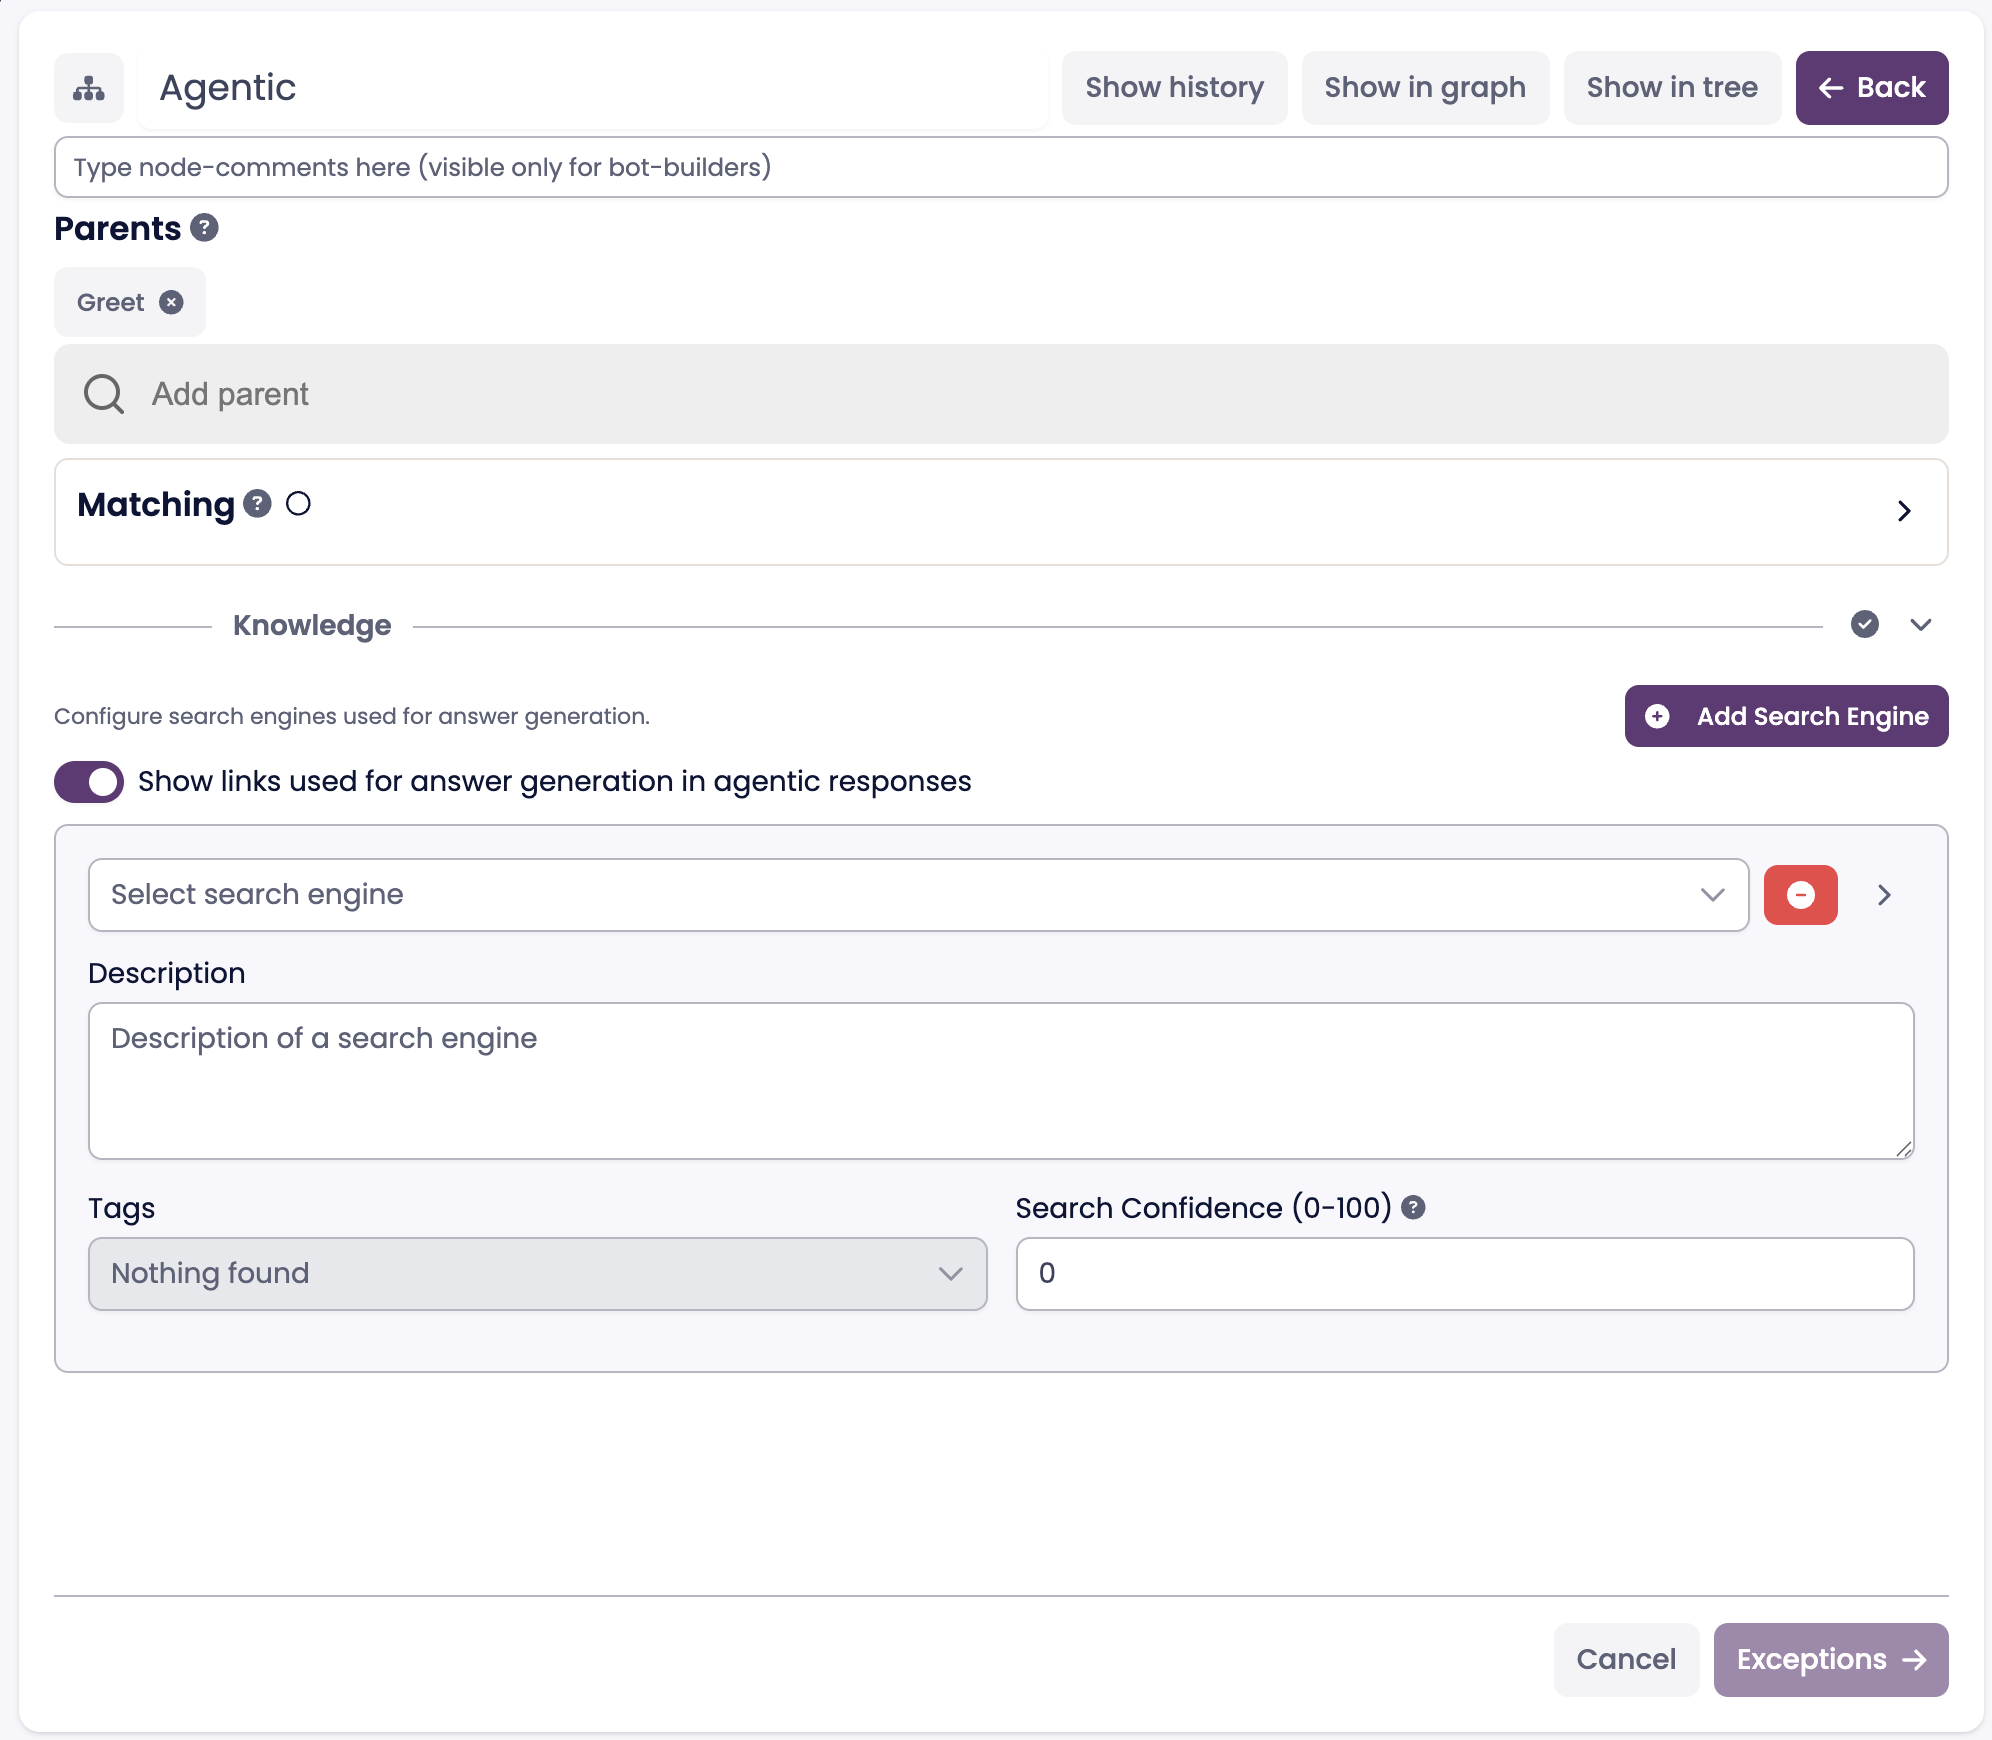1992x1740 pixels.
Task: Toggle show links in agentic responses
Action: coord(89,781)
